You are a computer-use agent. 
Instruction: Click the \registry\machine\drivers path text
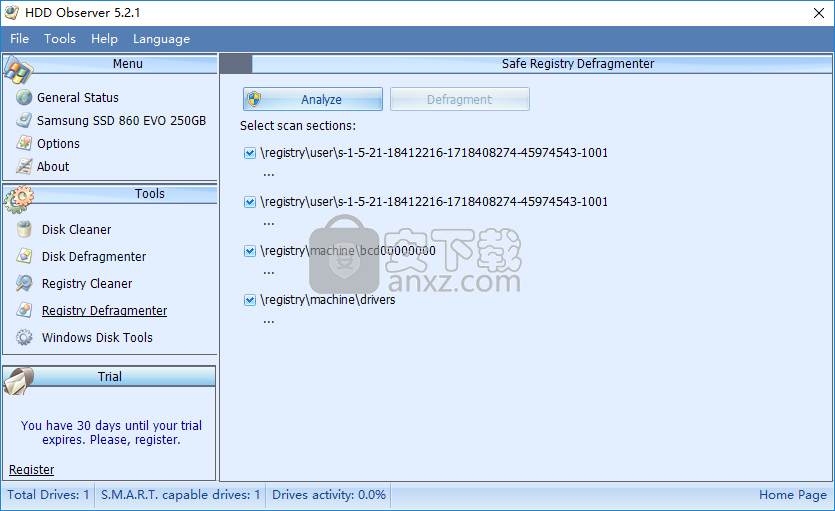[328, 300]
